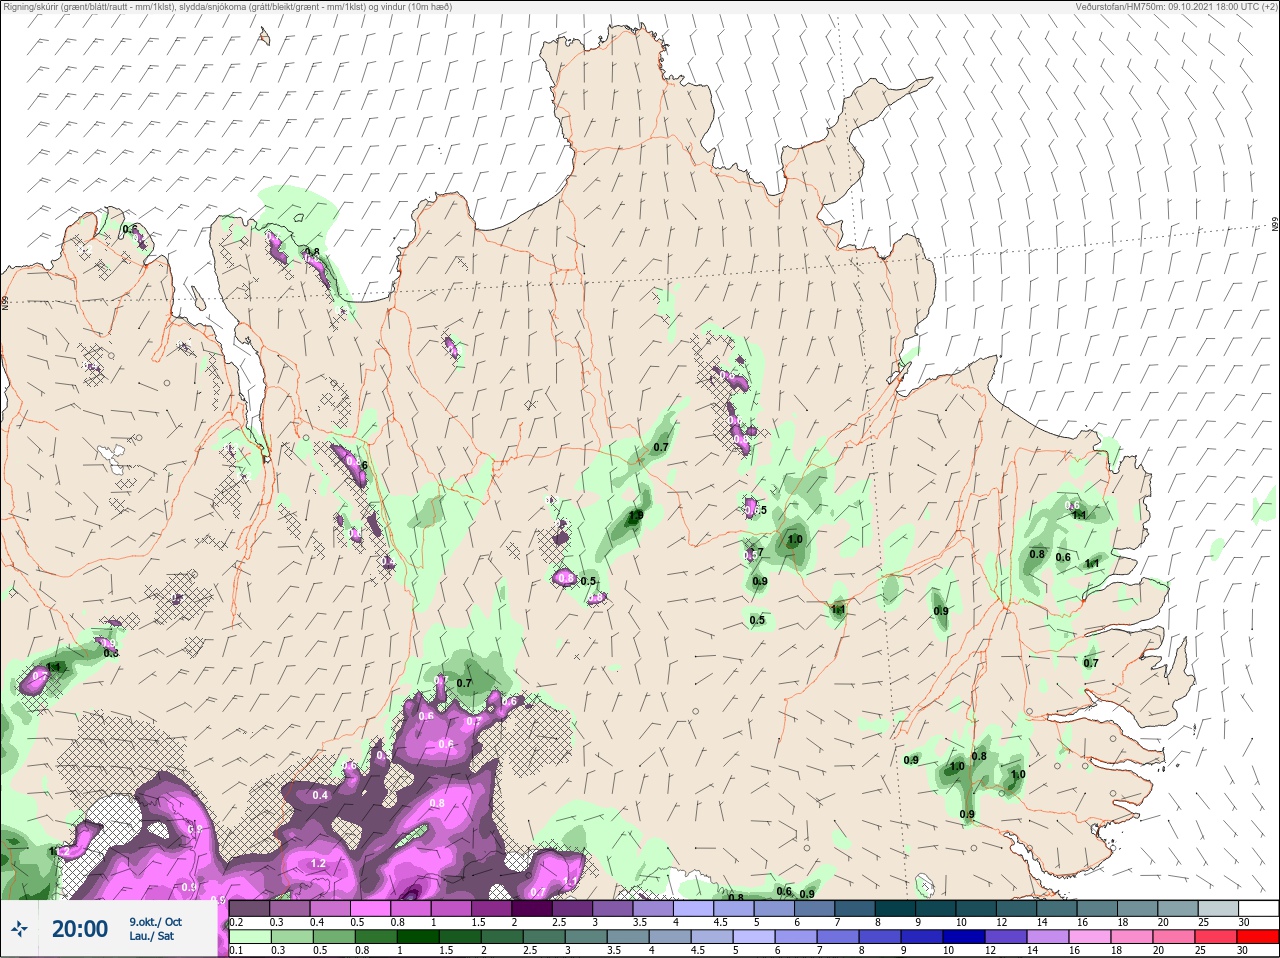
Task: Pick the bright pink upper-row swatch between 0.5 and 0.8
Action: pos(372,908)
